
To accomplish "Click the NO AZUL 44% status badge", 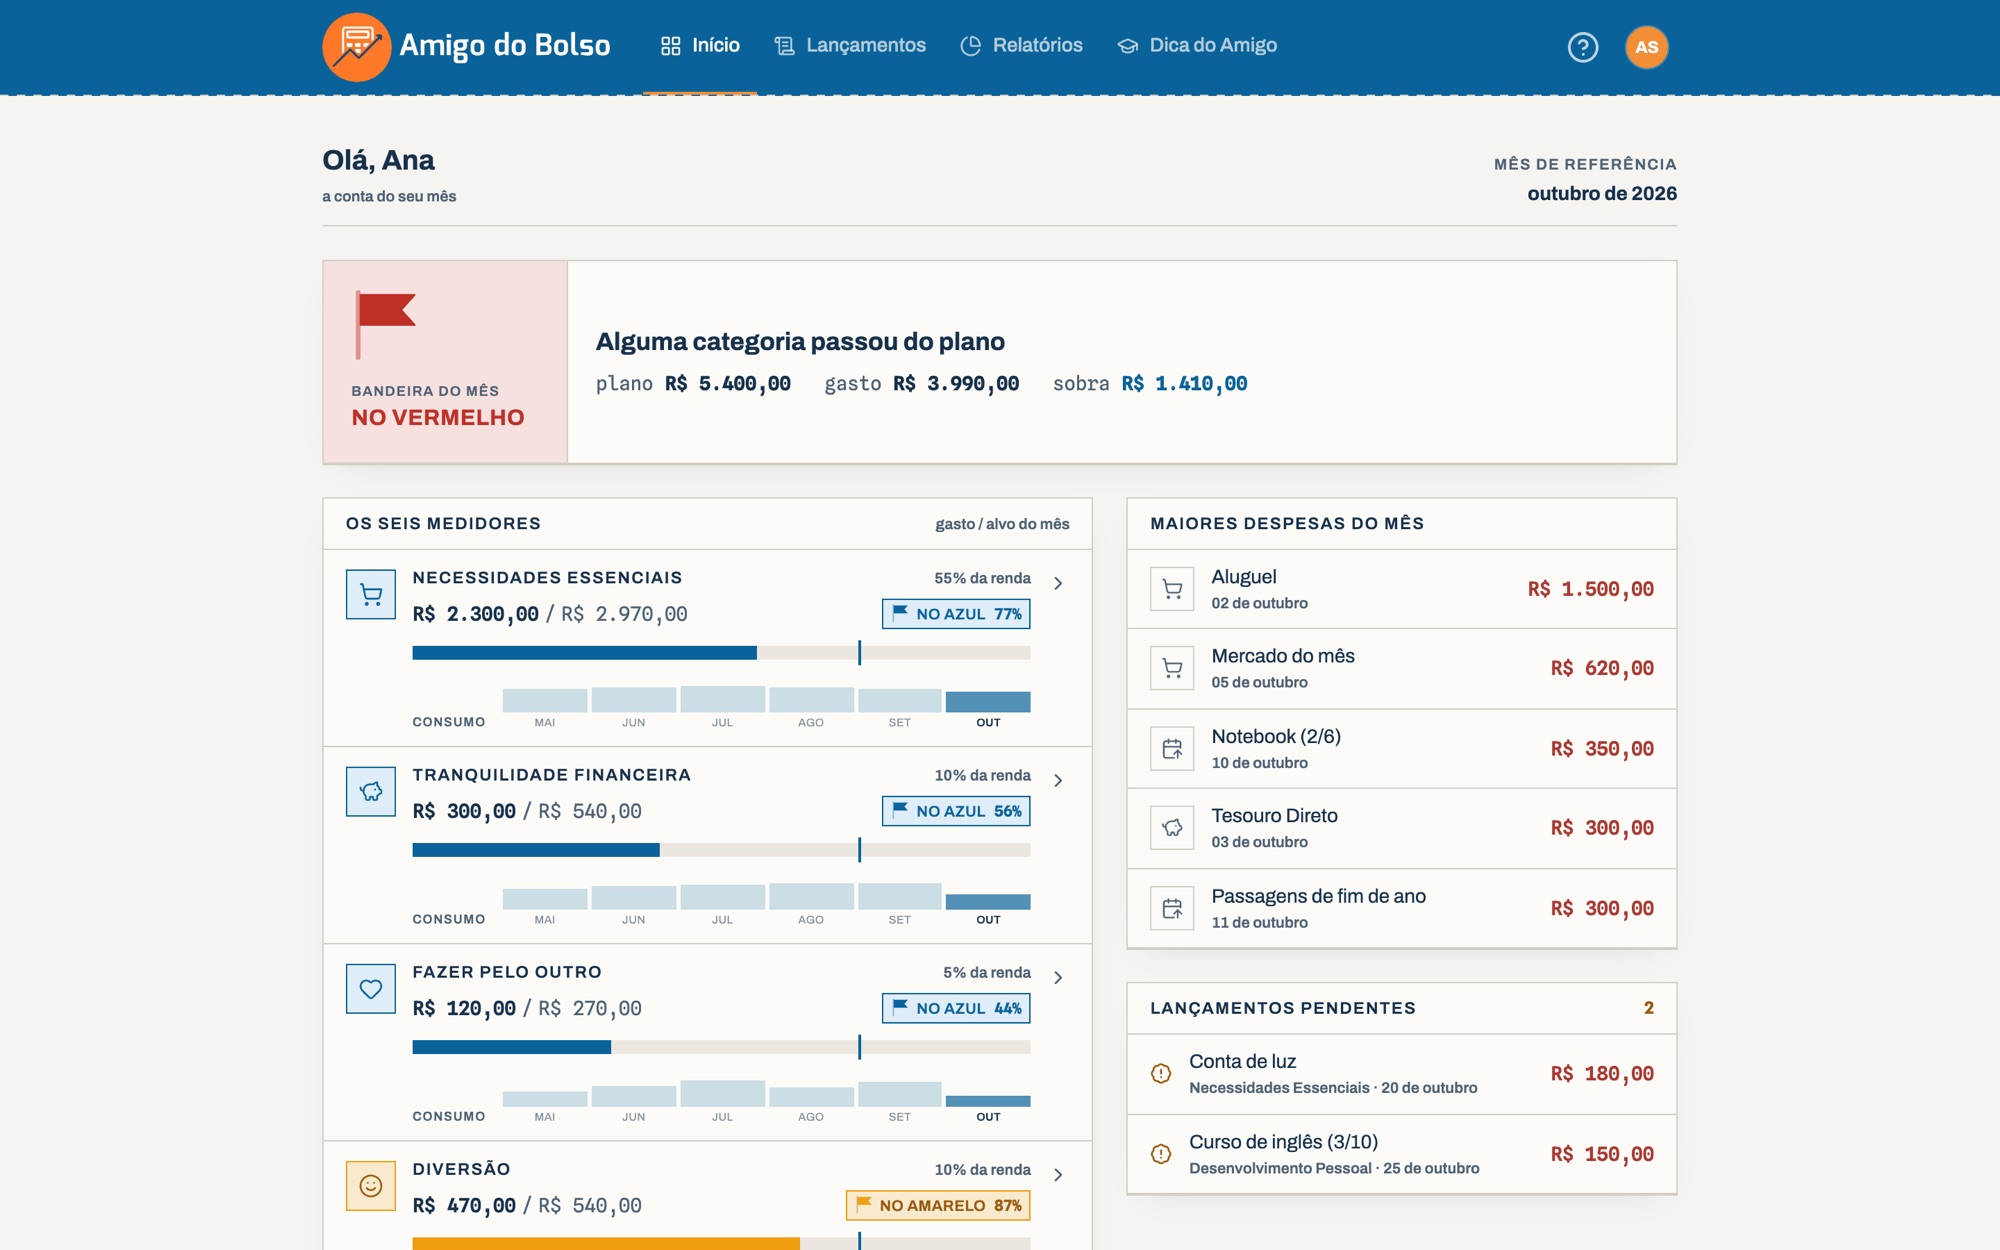I will [956, 1008].
